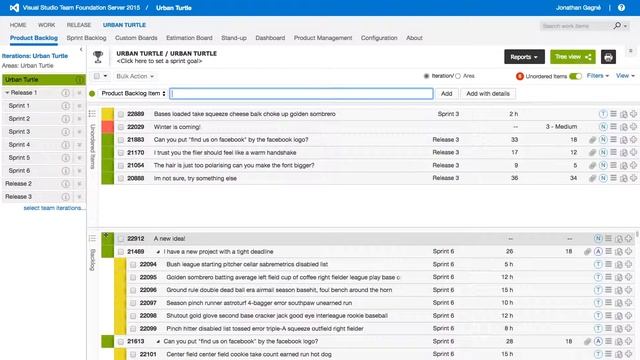
Task: Collapse the left iterations panel with the chevron
Action: click(x=81, y=49)
